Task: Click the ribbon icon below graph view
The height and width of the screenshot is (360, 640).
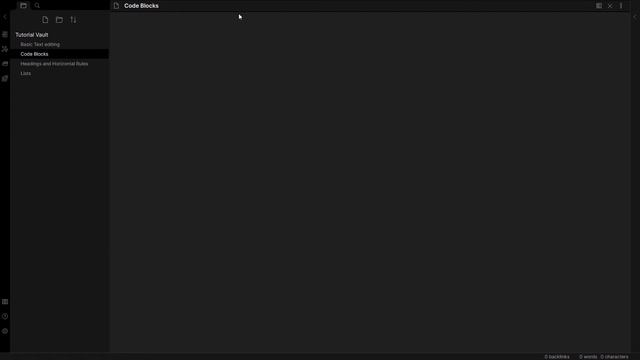Action: point(5,64)
